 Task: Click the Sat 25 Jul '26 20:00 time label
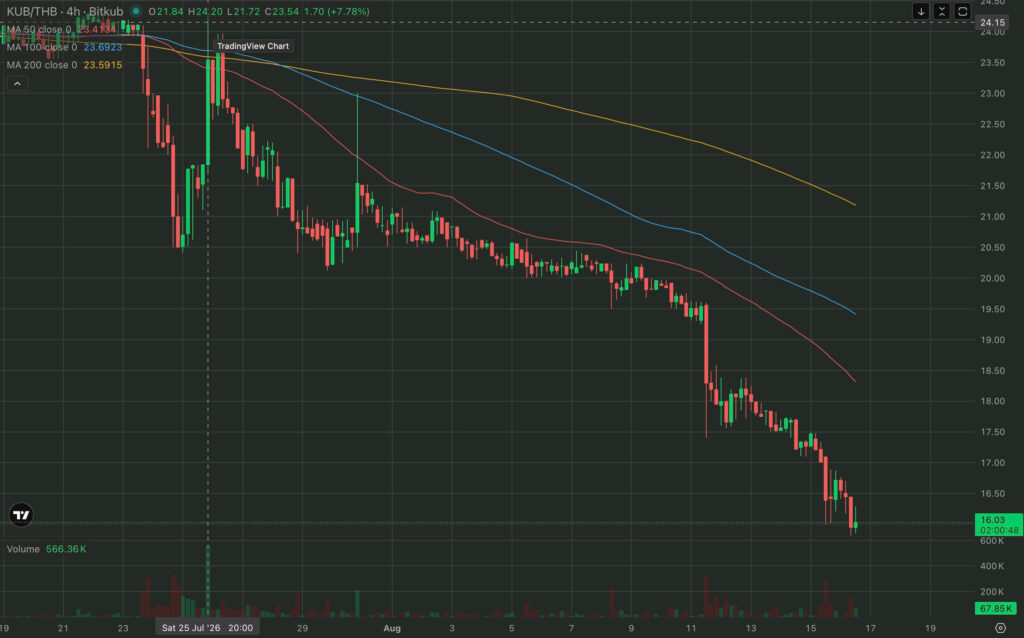tap(208, 628)
